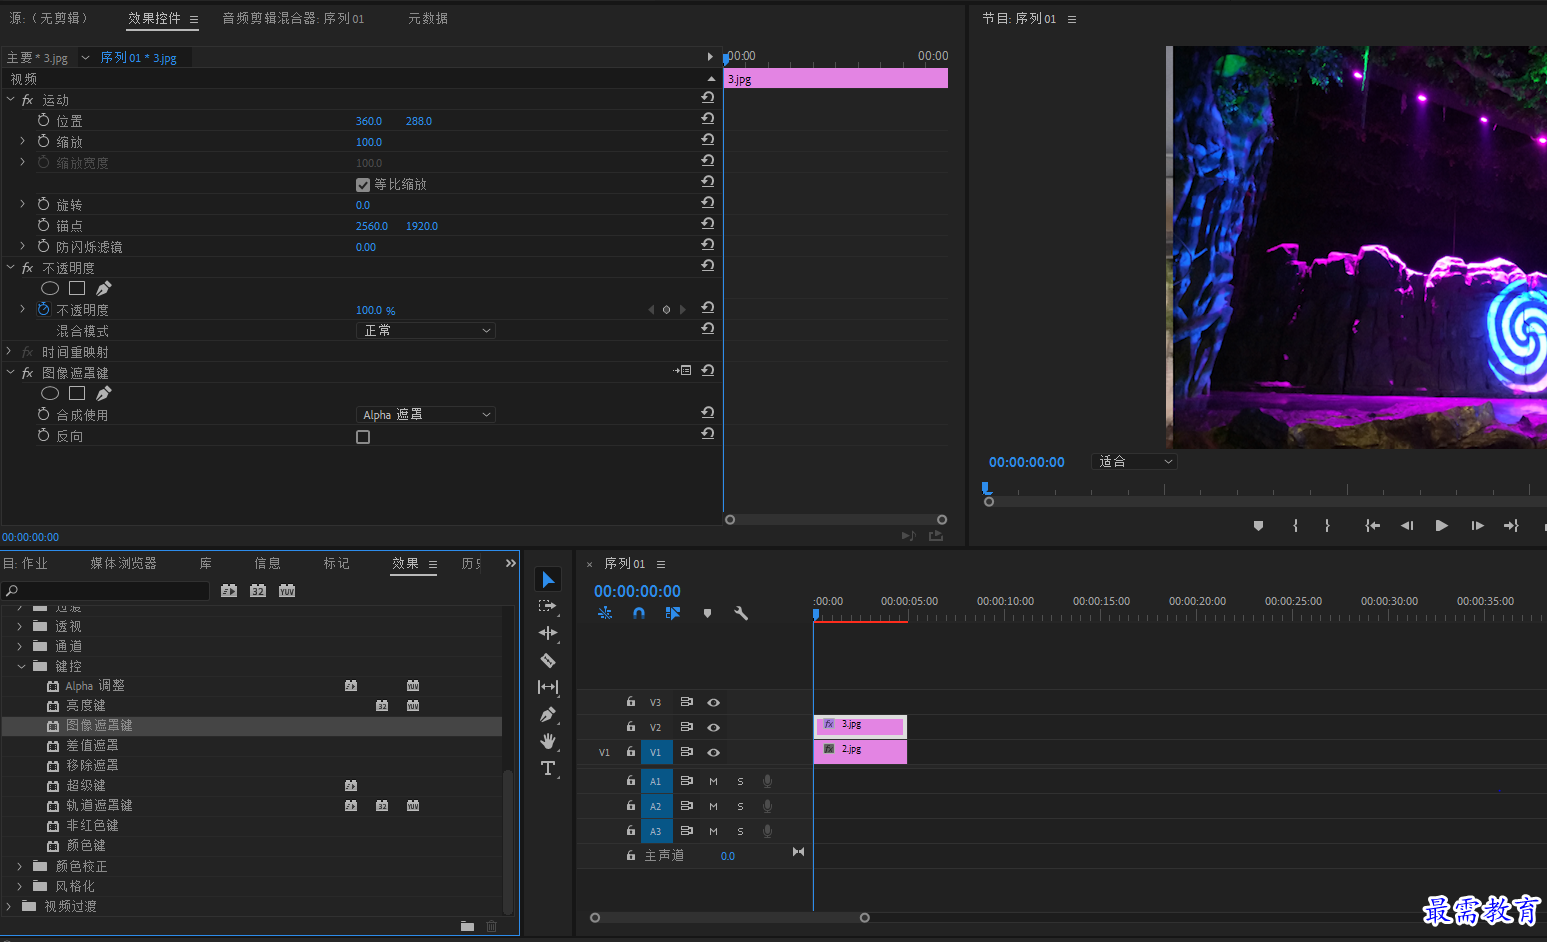Image resolution: width=1547 pixels, height=942 pixels.
Task: Create ellipse mask under 不透明度
Action: [50, 288]
